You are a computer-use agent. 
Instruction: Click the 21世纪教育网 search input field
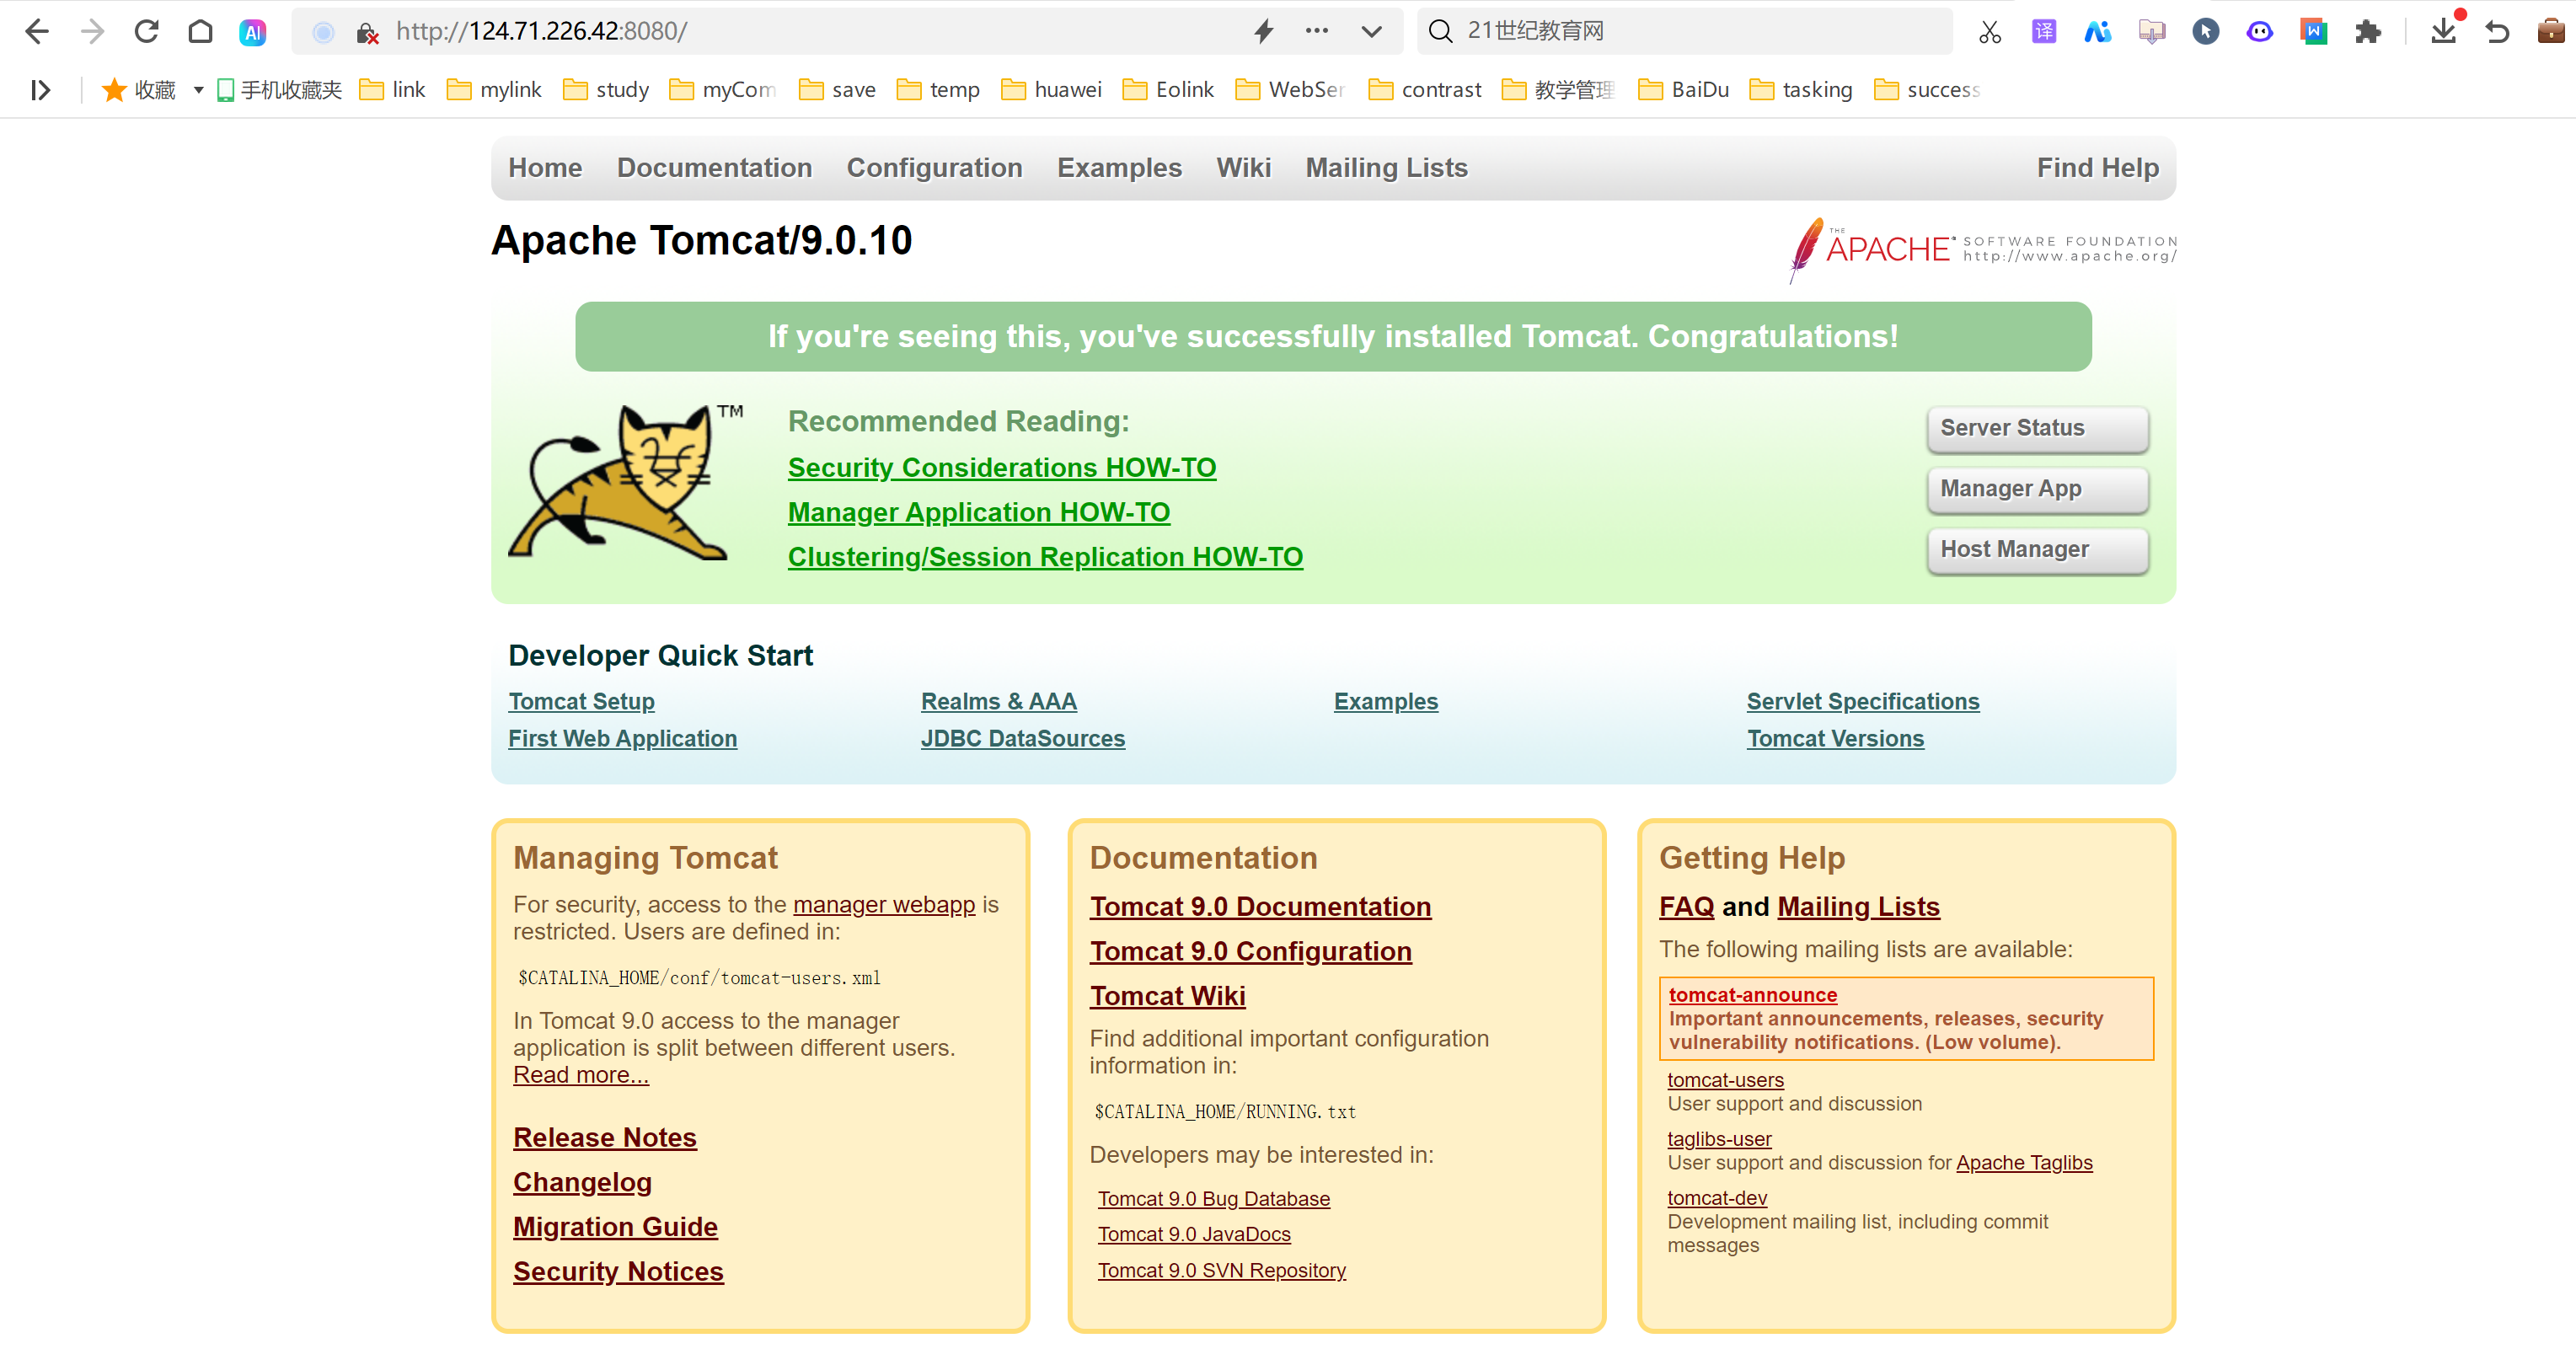pos(1700,31)
